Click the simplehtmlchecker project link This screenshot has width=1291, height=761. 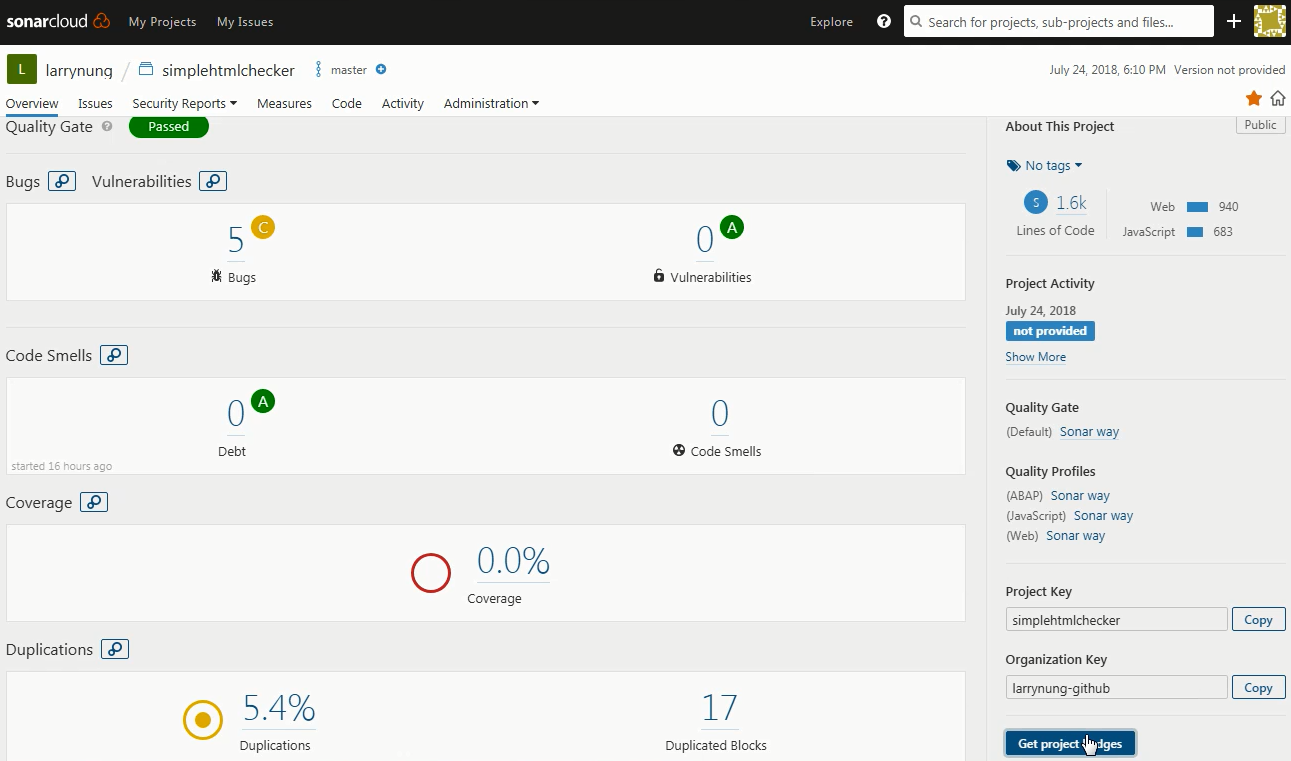(x=228, y=70)
